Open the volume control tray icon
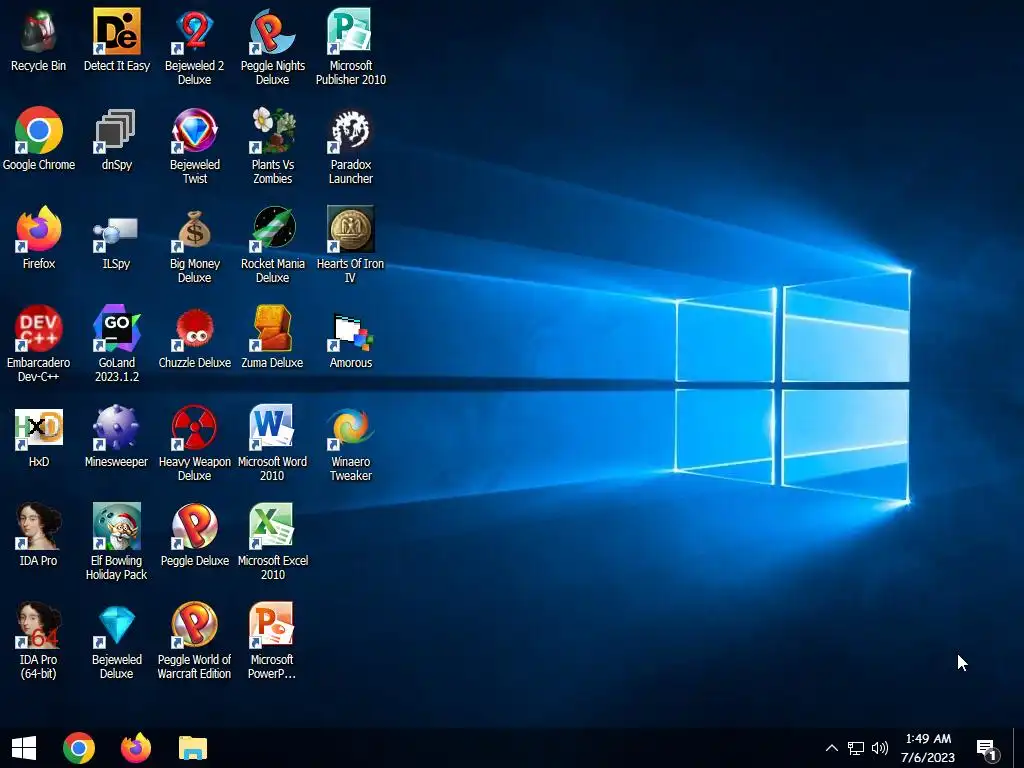Viewport: 1024px width, 768px height. 880,748
